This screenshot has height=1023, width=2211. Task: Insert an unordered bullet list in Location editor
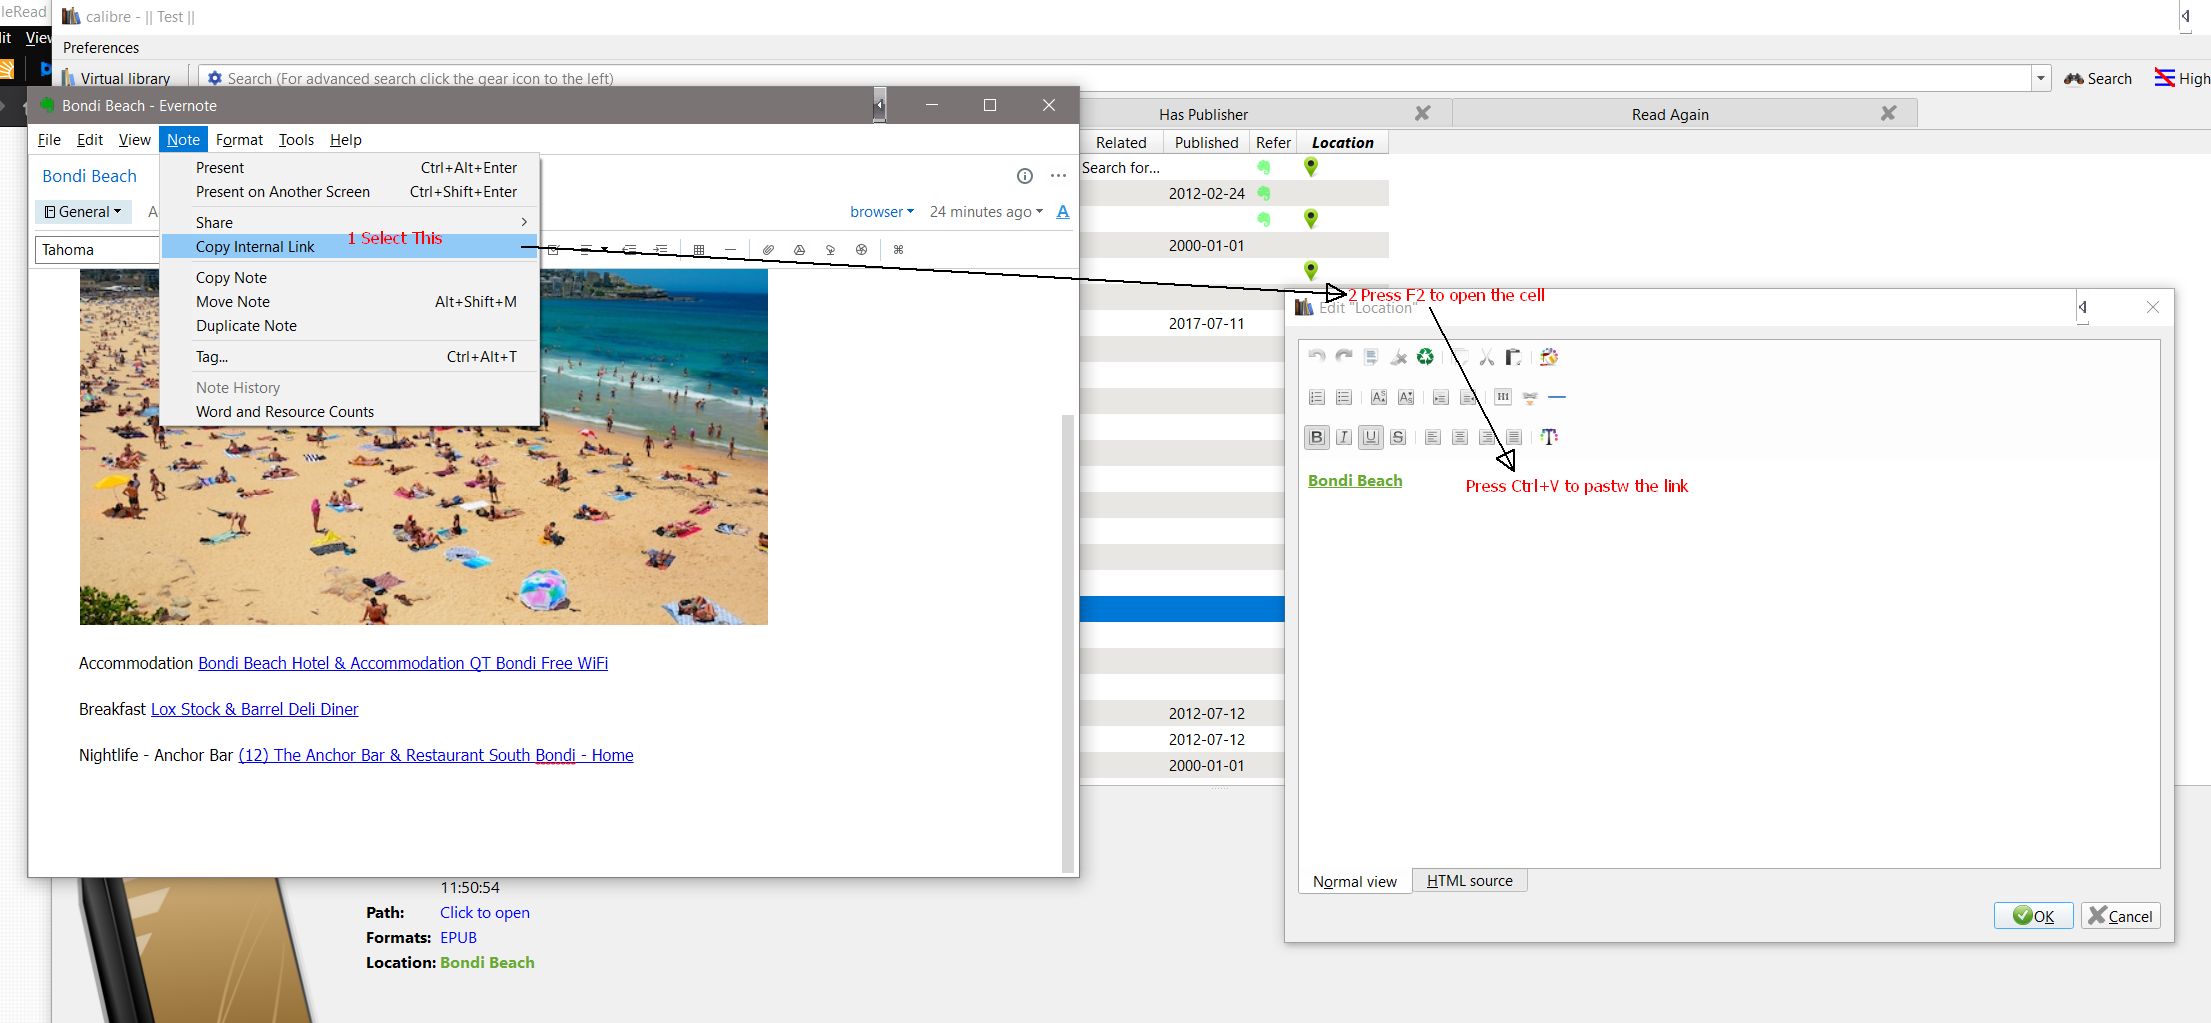[x=1343, y=397]
